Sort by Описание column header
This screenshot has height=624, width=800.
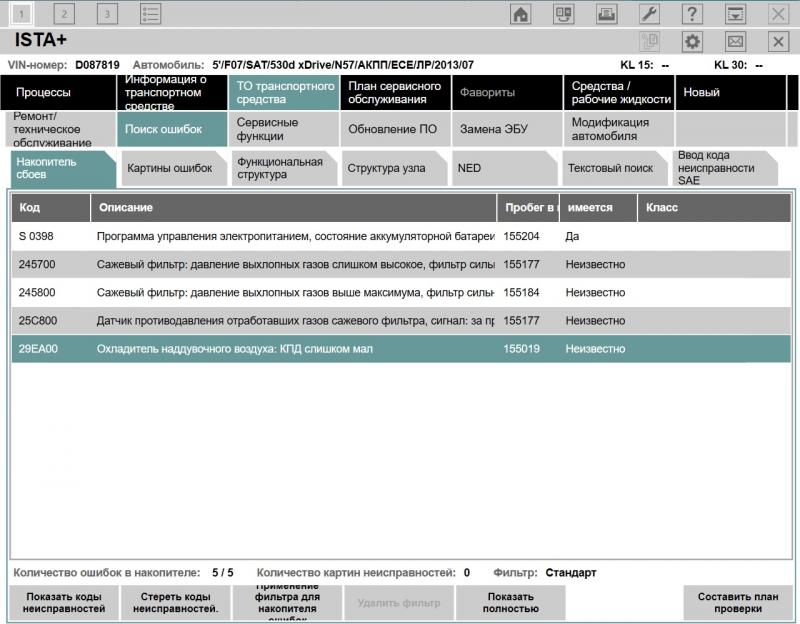[294, 208]
